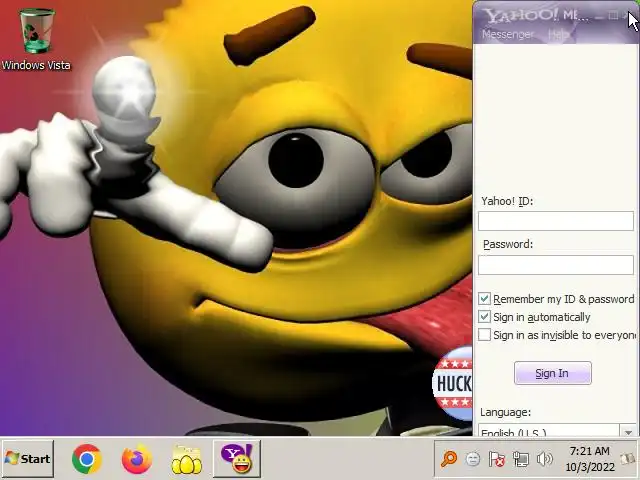Open the network connection tray icon

pos(521,459)
